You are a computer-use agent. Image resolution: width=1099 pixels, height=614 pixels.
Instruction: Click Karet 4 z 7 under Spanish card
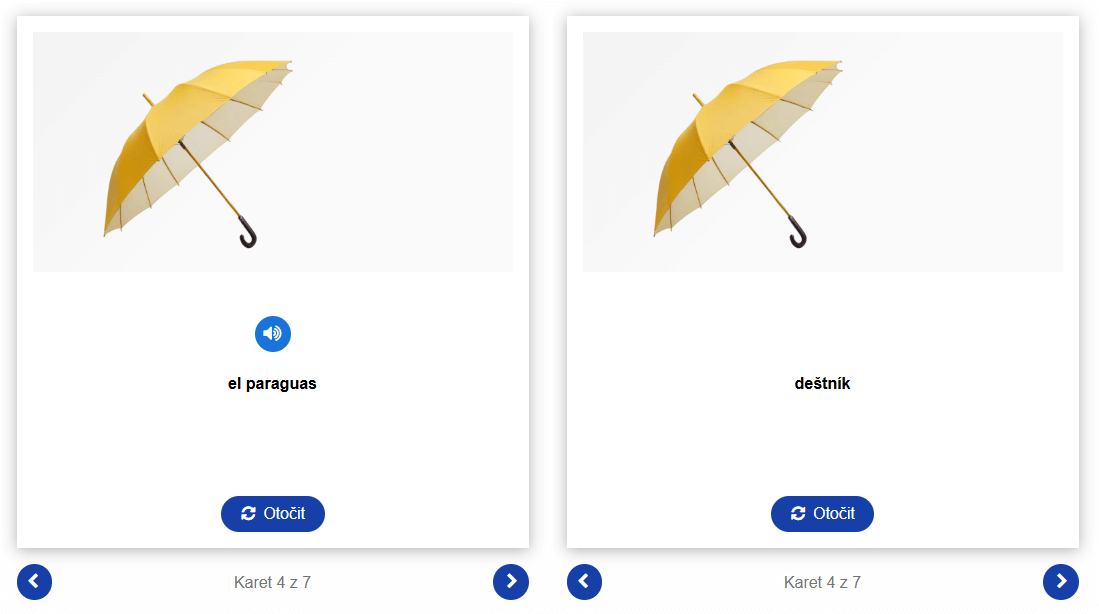(x=273, y=582)
